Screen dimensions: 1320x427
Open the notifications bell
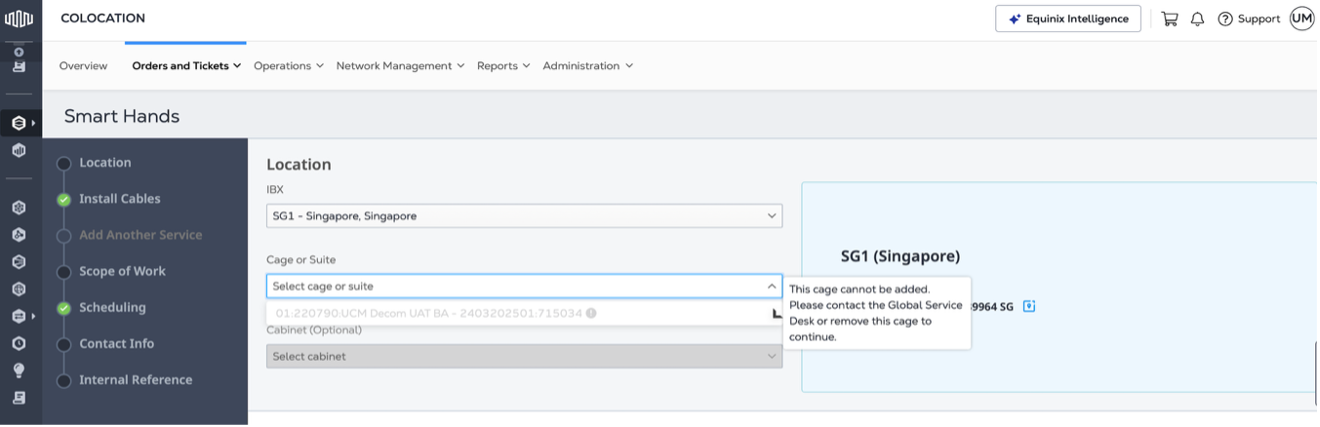click(x=1197, y=19)
